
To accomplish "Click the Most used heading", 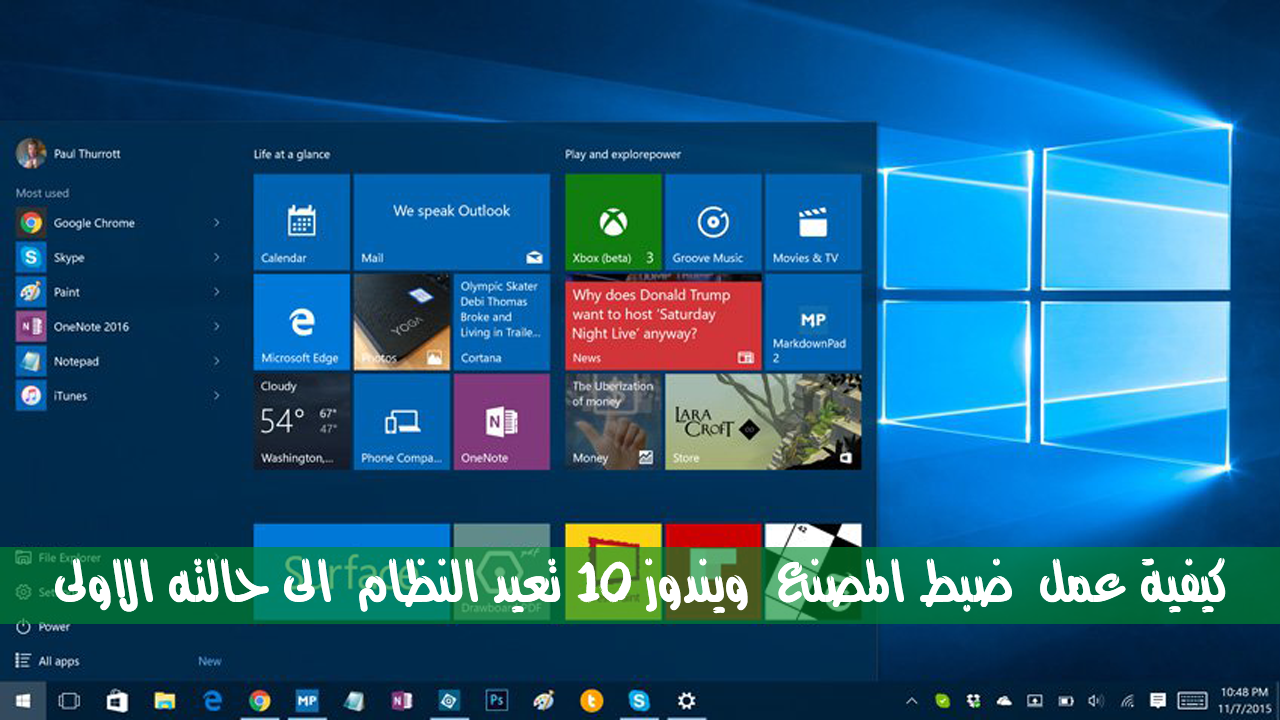I will coord(42,193).
